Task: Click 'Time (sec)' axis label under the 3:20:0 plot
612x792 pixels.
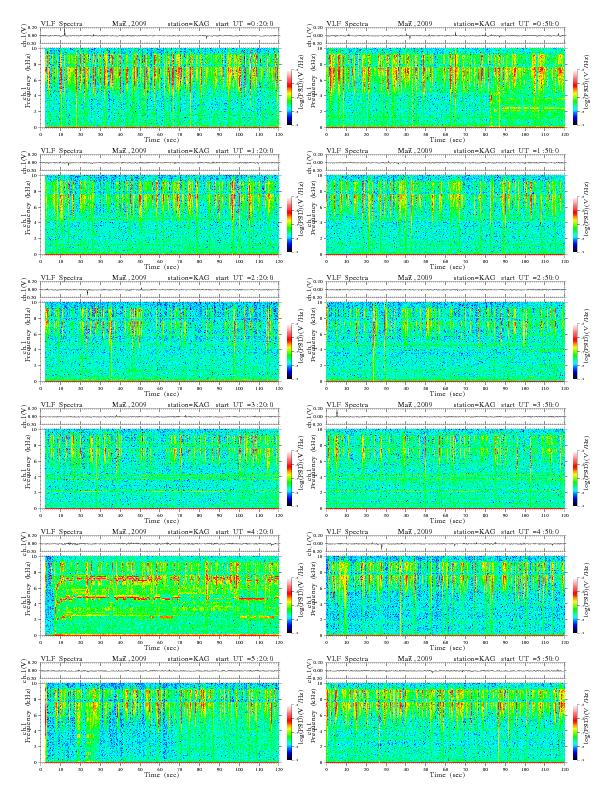Action: (161, 521)
